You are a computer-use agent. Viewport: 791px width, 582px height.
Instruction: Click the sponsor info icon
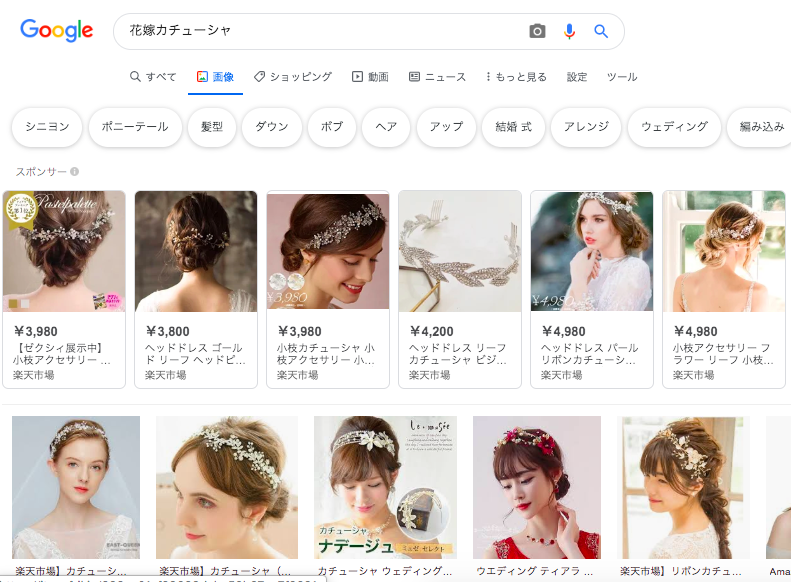click(75, 171)
